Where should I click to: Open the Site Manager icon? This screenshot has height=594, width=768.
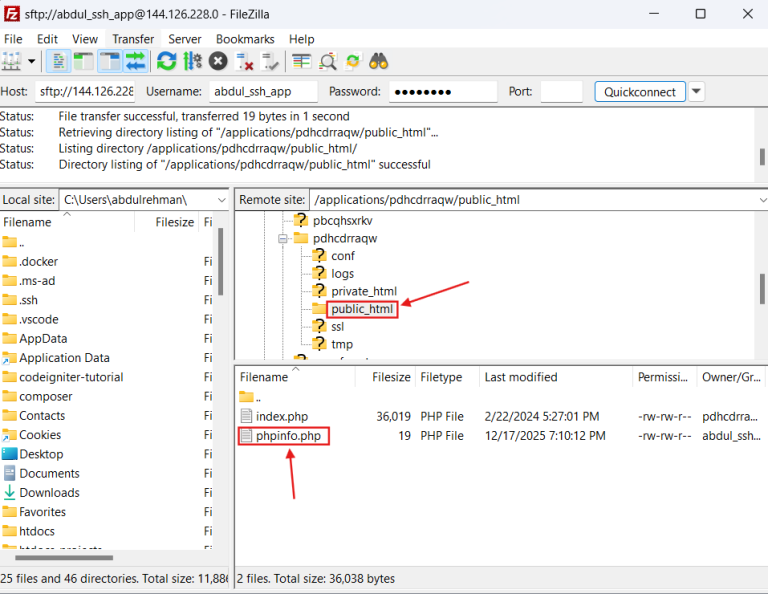[12, 61]
